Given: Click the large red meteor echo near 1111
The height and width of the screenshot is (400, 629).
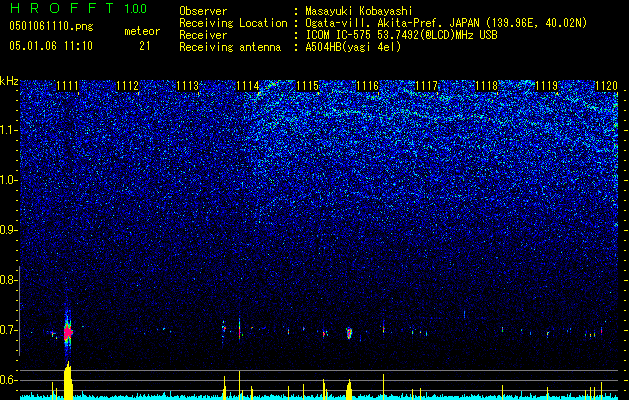Looking at the screenshot, I should pyautogui.click(x=68, y=332).
